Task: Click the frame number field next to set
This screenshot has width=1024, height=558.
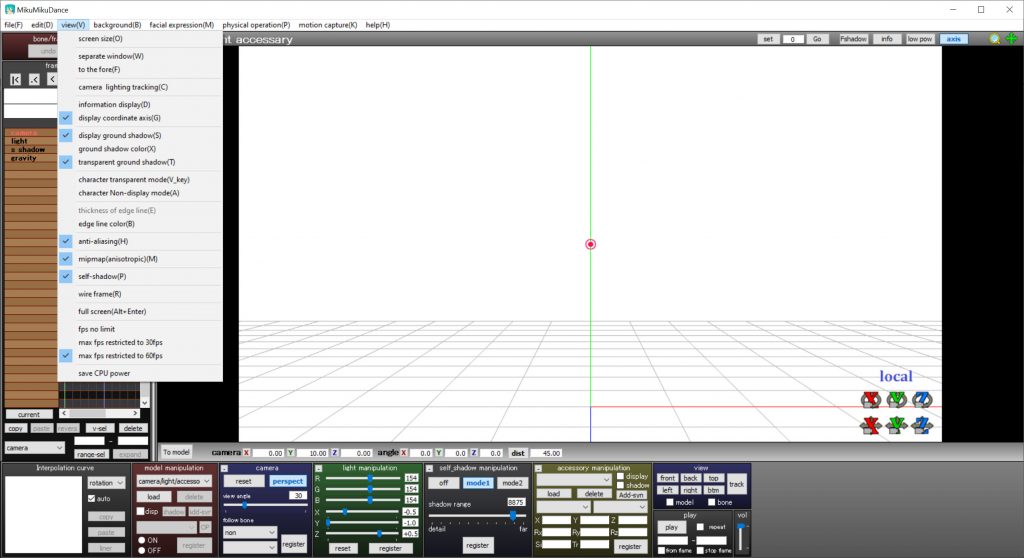Action: point(793,39)
